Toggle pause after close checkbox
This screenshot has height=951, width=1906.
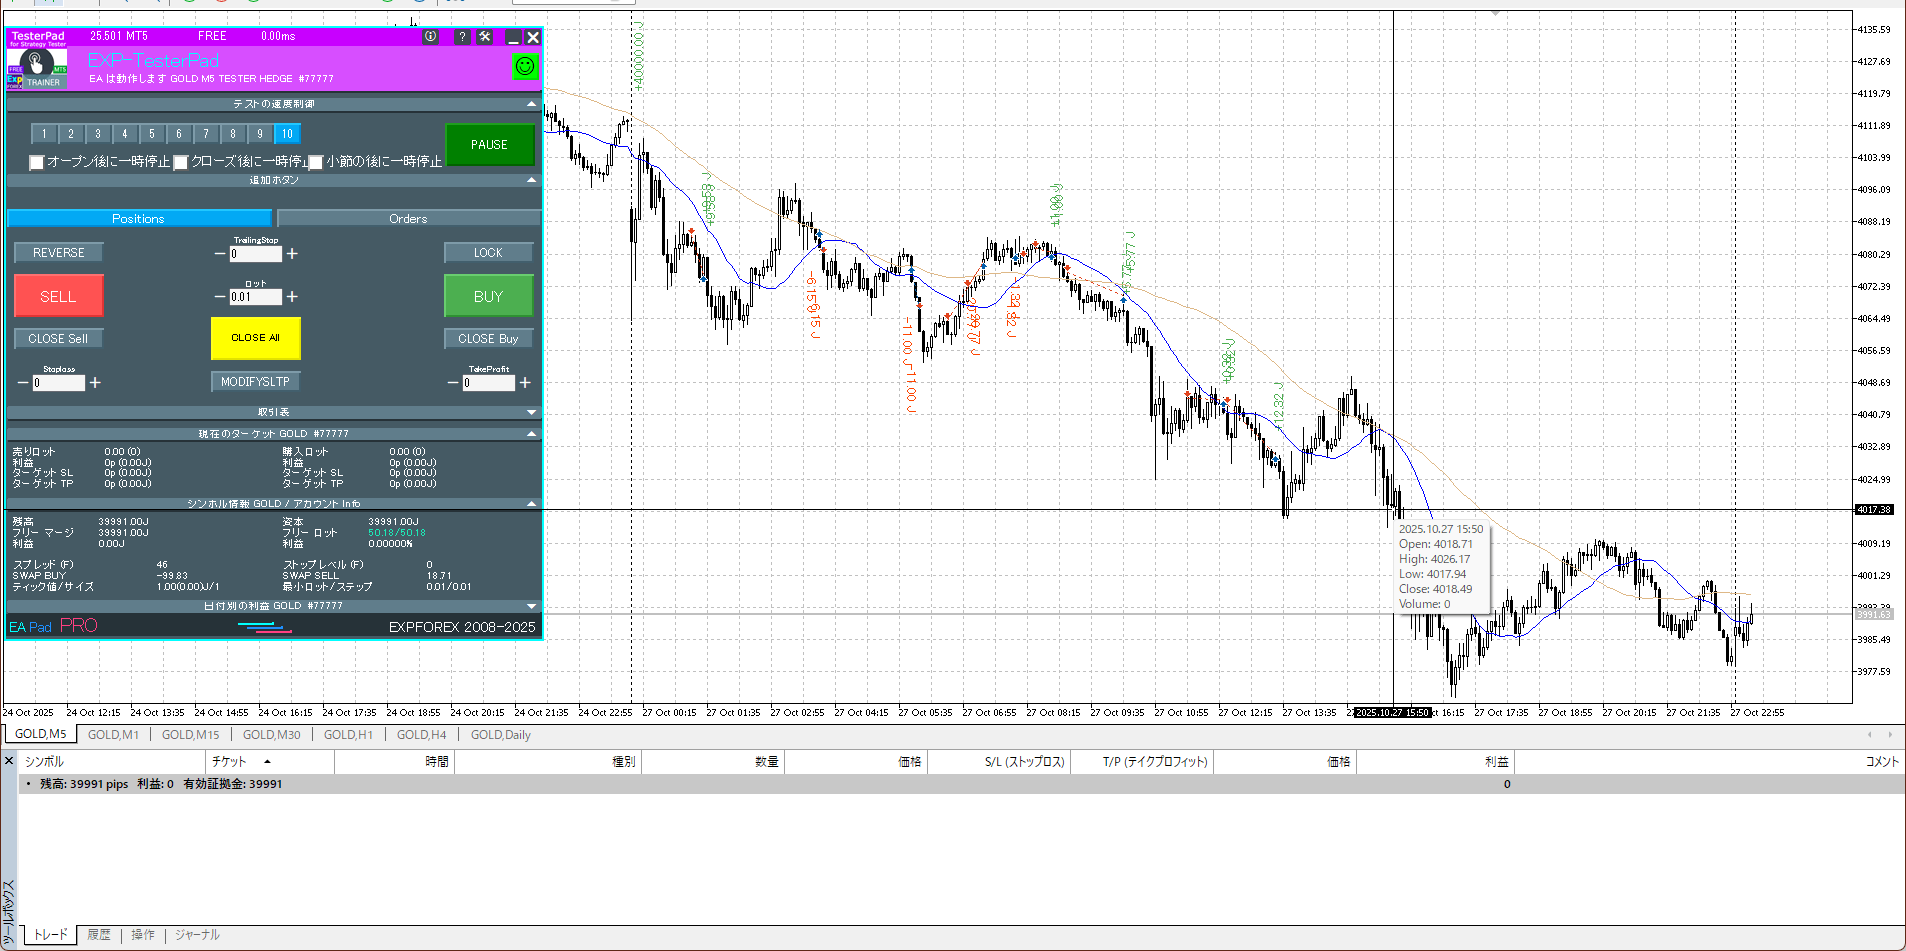pyautogui.click(x=181, y=162)
